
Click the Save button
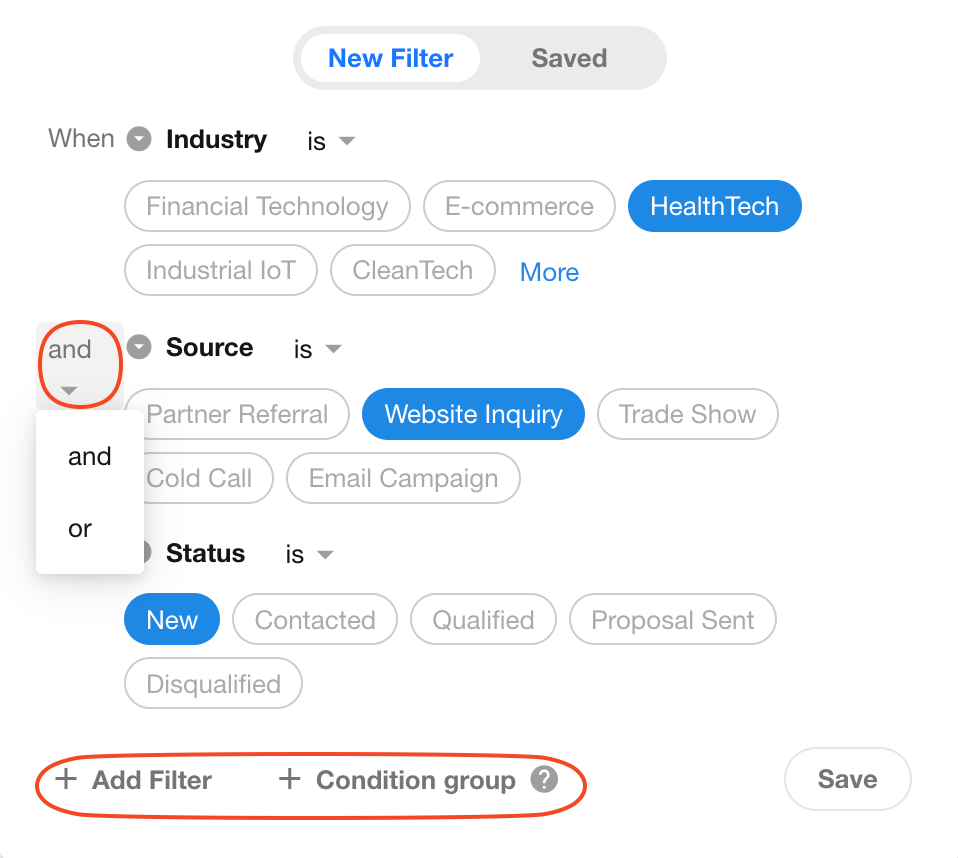(847, 779)
